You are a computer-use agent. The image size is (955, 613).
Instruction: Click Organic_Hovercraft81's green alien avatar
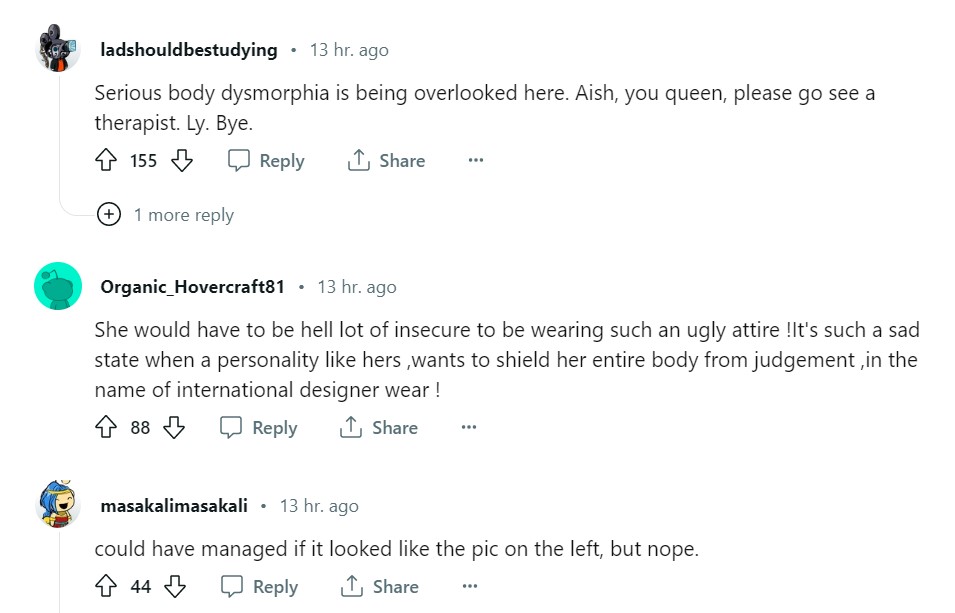tap(57, 286)
